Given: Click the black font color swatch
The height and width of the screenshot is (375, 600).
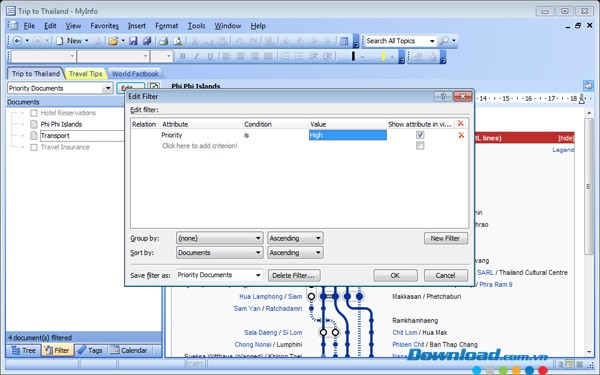Looking at the screenshot, I should pyautogui.click(x=353, y=57).
